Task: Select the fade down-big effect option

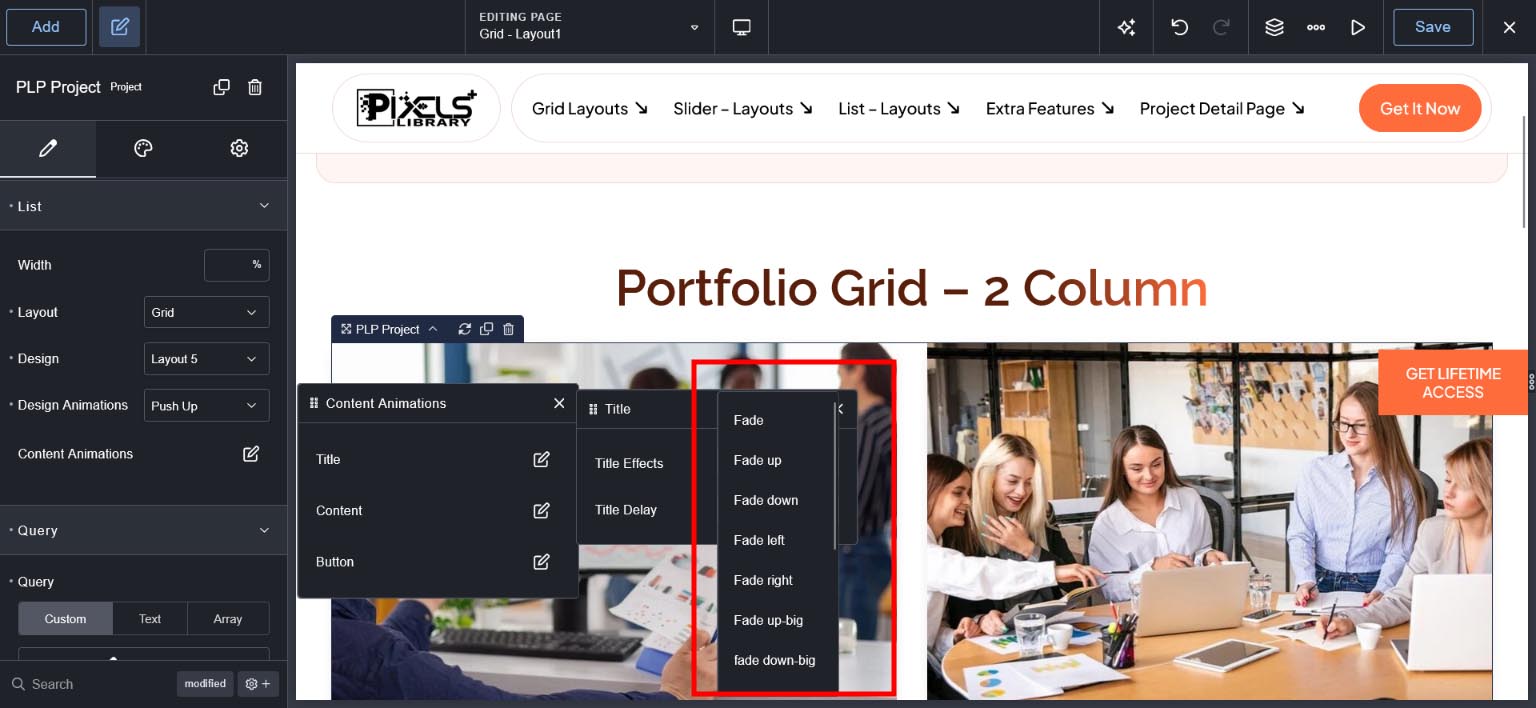Action: (x=776, y=660)
